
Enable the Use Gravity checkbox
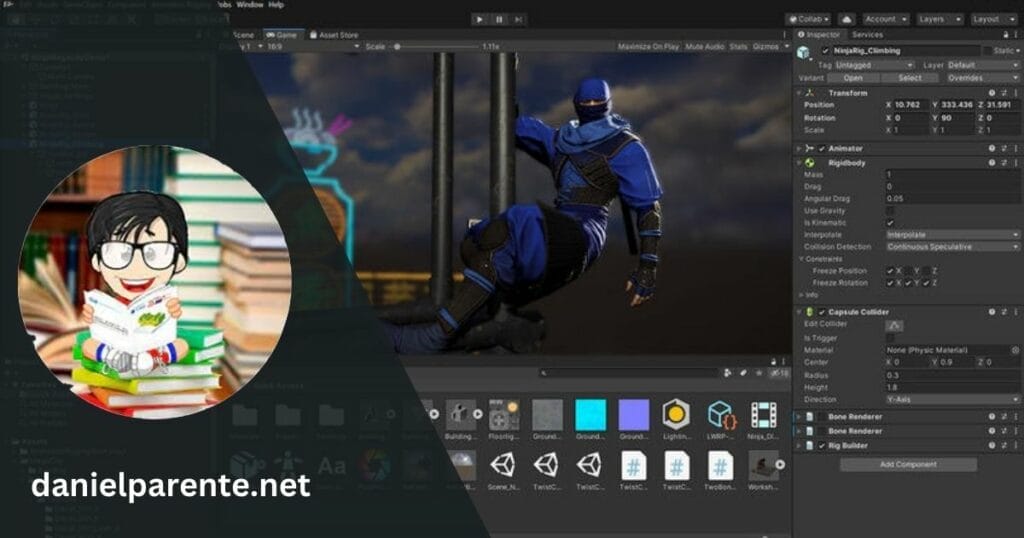click(890, 211)
